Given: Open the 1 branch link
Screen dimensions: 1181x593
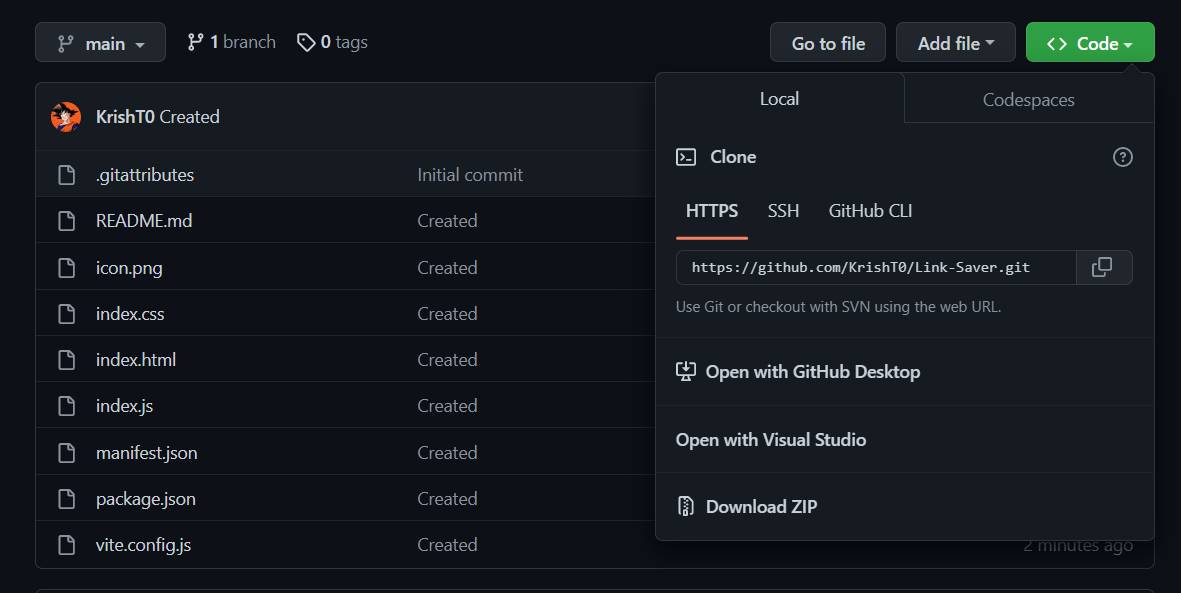Looking at the screenshot, I should pyautogui.click(x=231, y=42).
